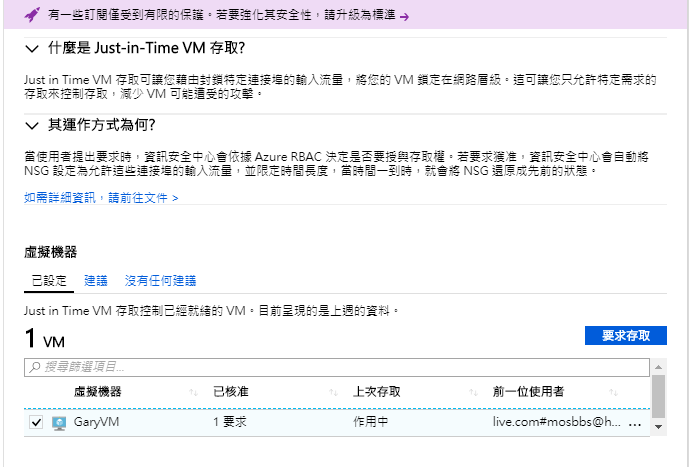
Task: Click the table scrollbar up arrow
Action: tap(658, 367)
